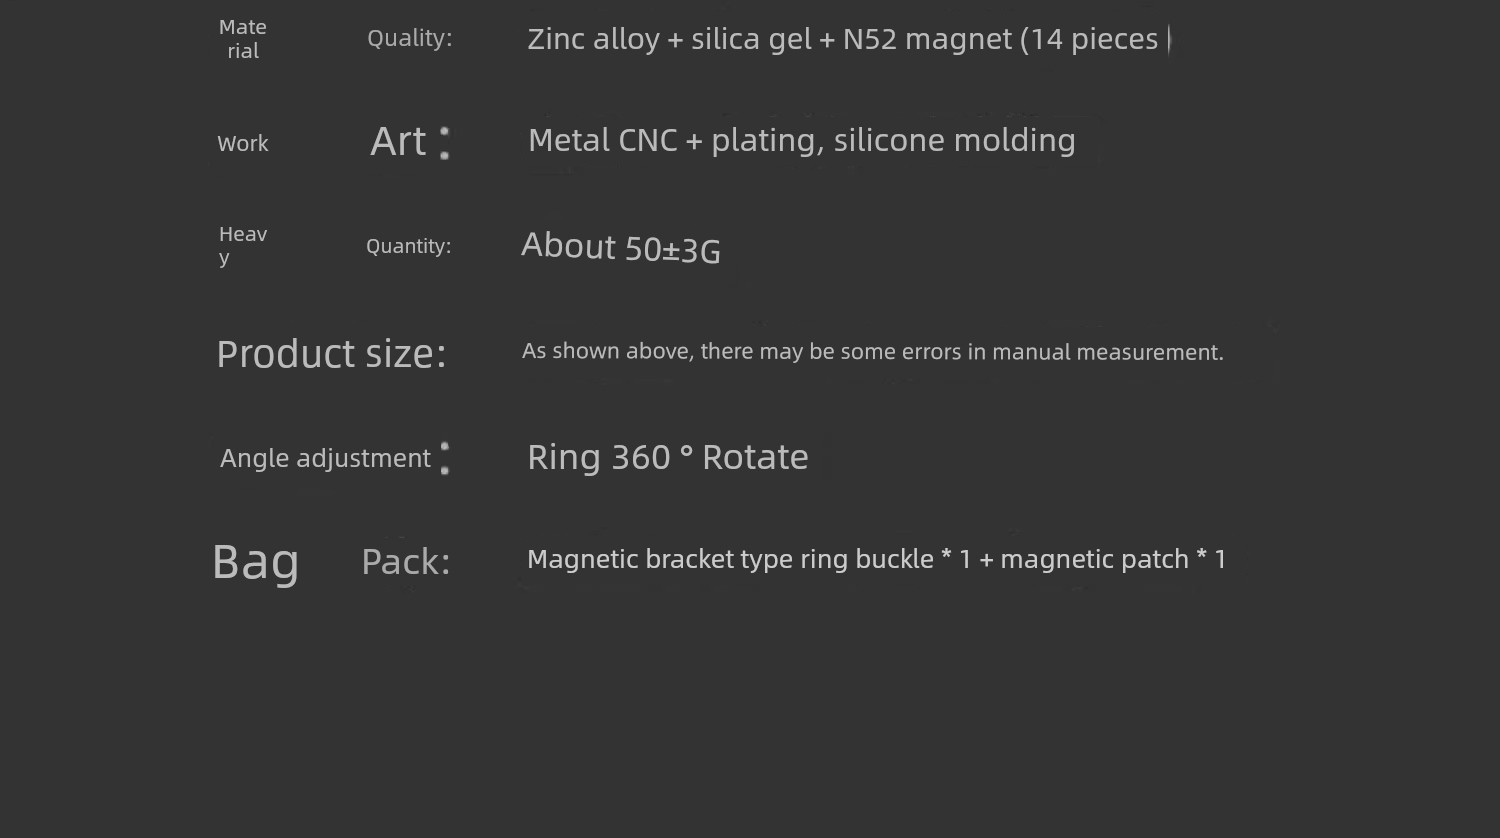This screenshot has width=1500, height=838.
Task: Click the colon after 'Angle adjustment'
Action: (444, 459)
